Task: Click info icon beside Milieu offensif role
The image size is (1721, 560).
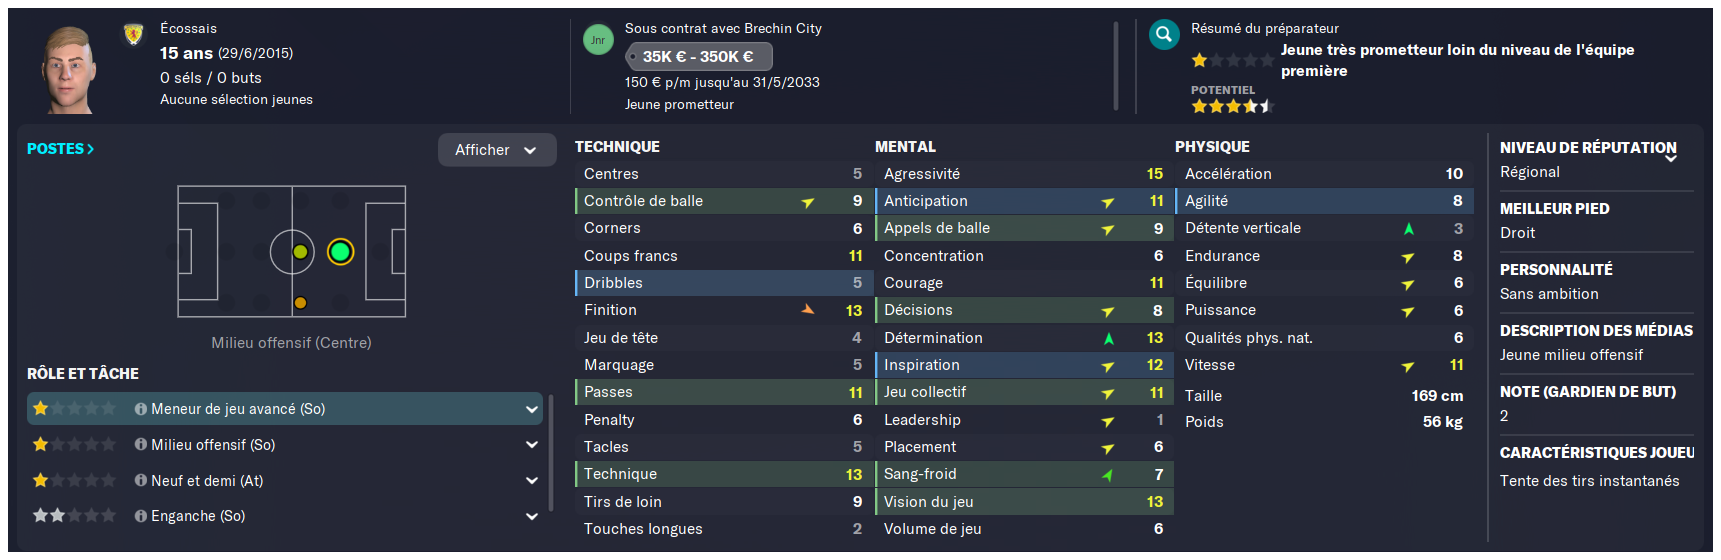Action: point(141,445)
